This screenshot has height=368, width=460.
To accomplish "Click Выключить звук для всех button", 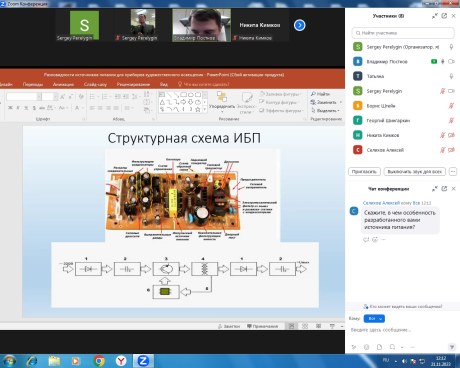I will tap(415, 172).
